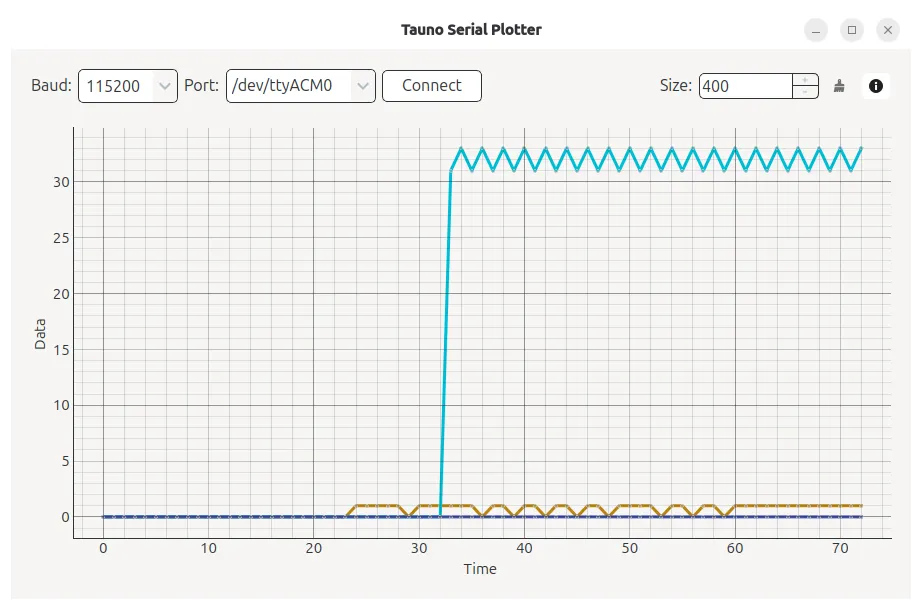Select the "15" tick on the Data axis

pos(61,350)
